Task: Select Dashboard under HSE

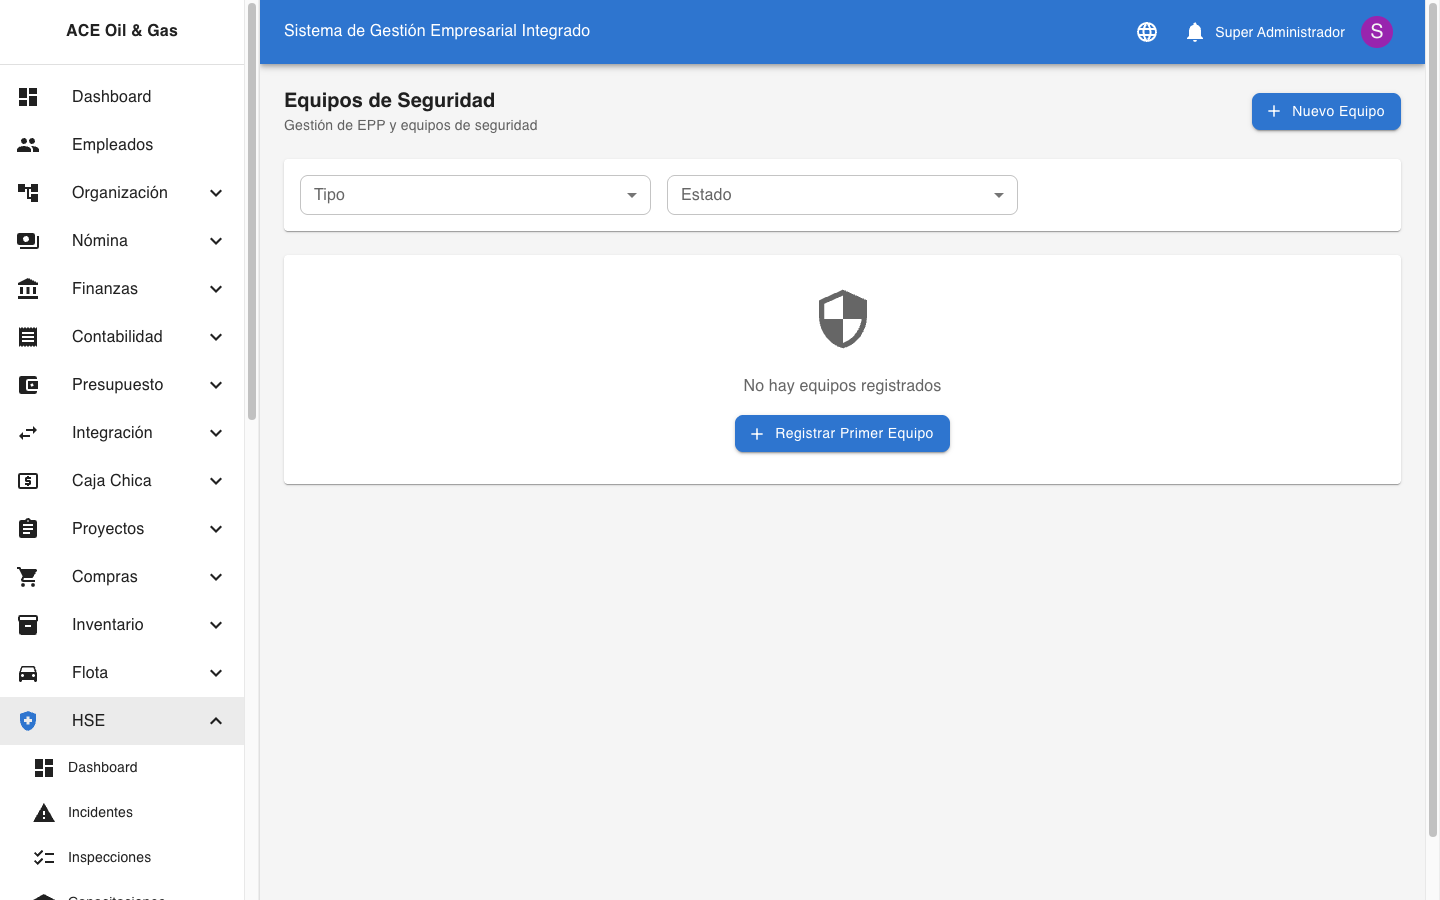Action: point(102,767)
